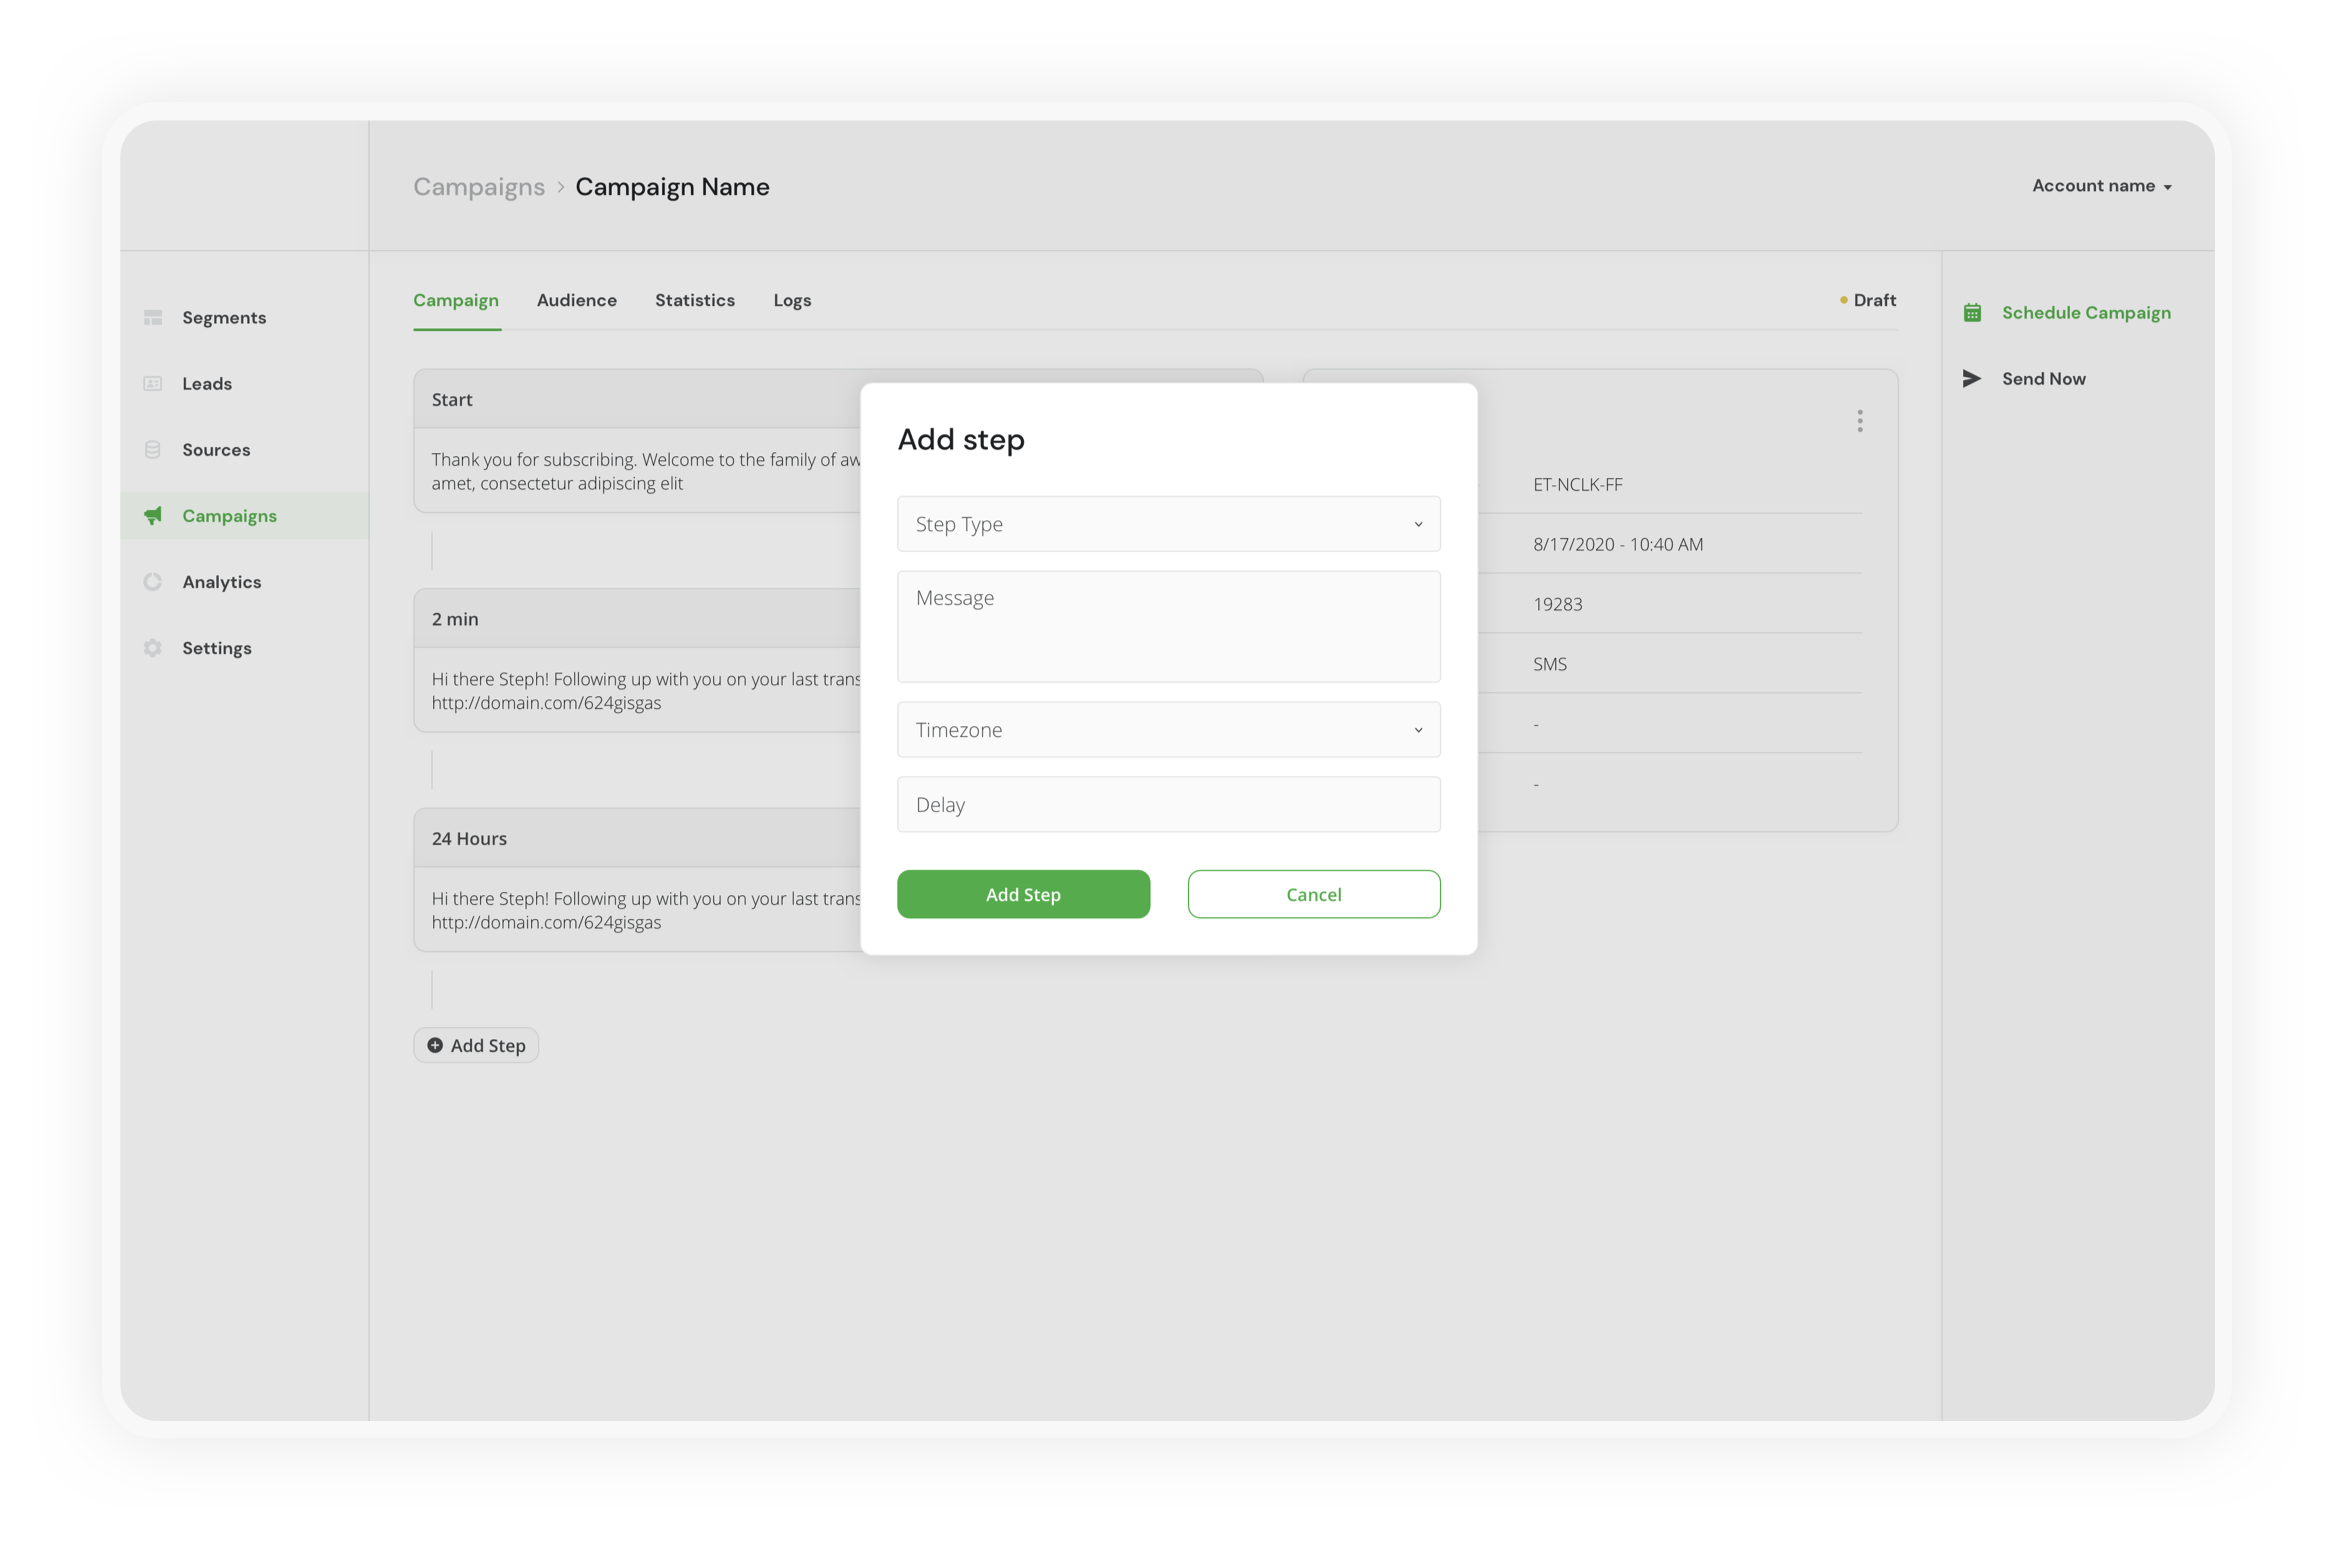
Task: Click the Settings gear icon
Action: click(x=153, y=647)
